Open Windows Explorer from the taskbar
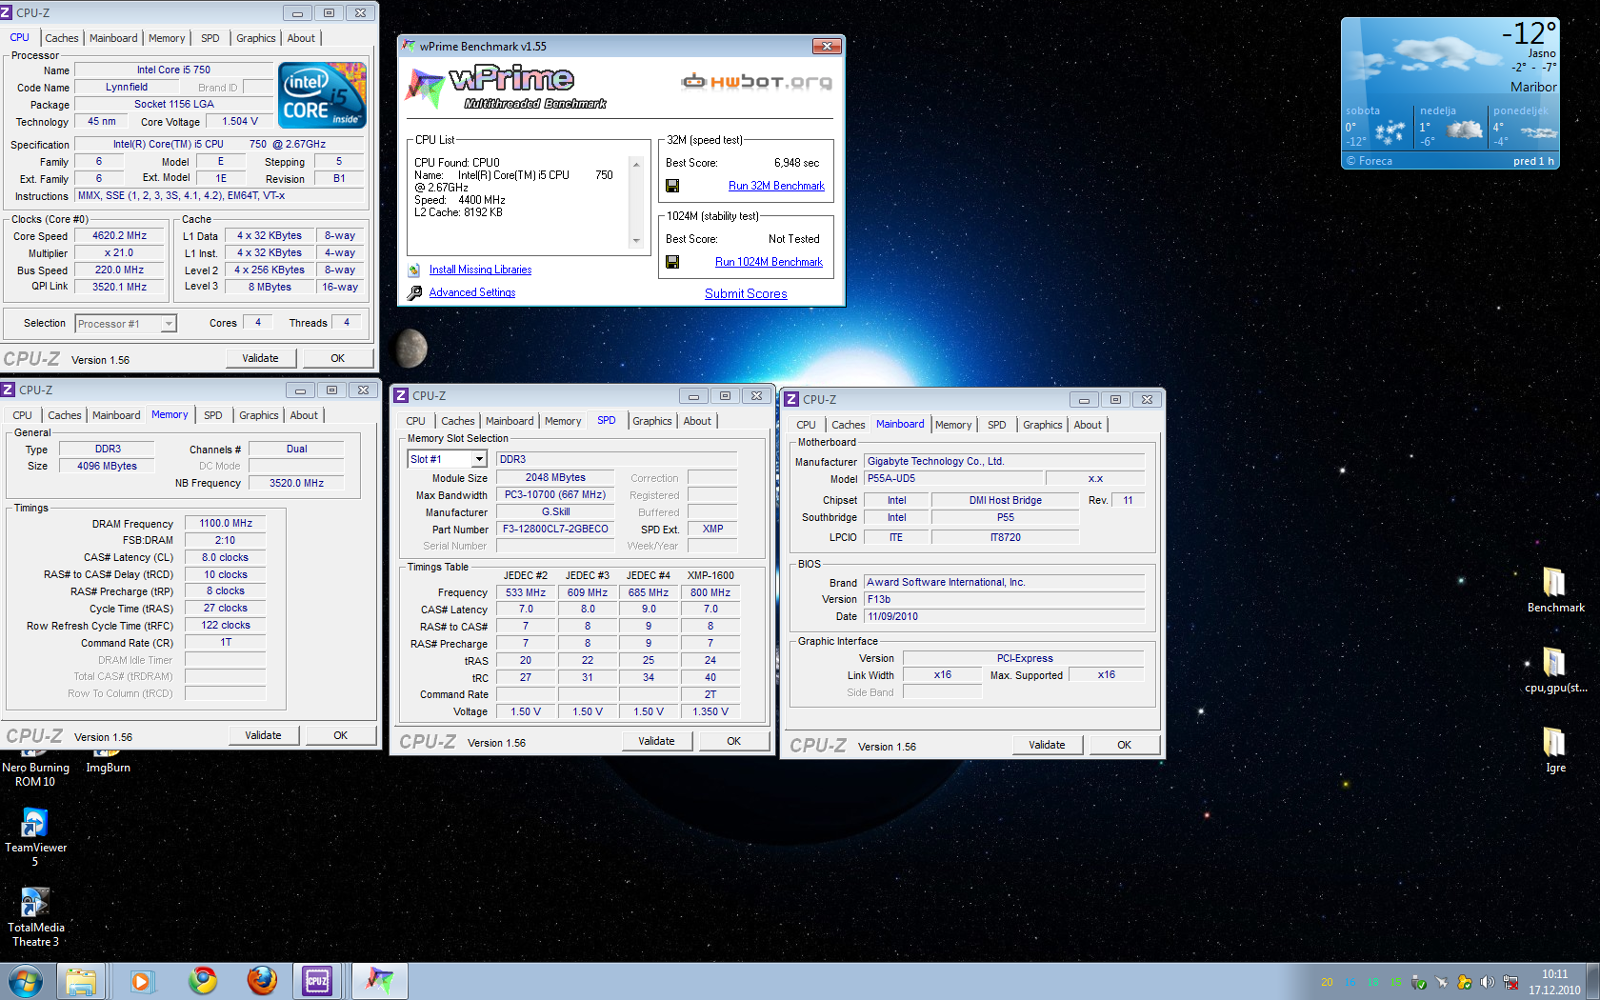 click(x=81, y=981)
